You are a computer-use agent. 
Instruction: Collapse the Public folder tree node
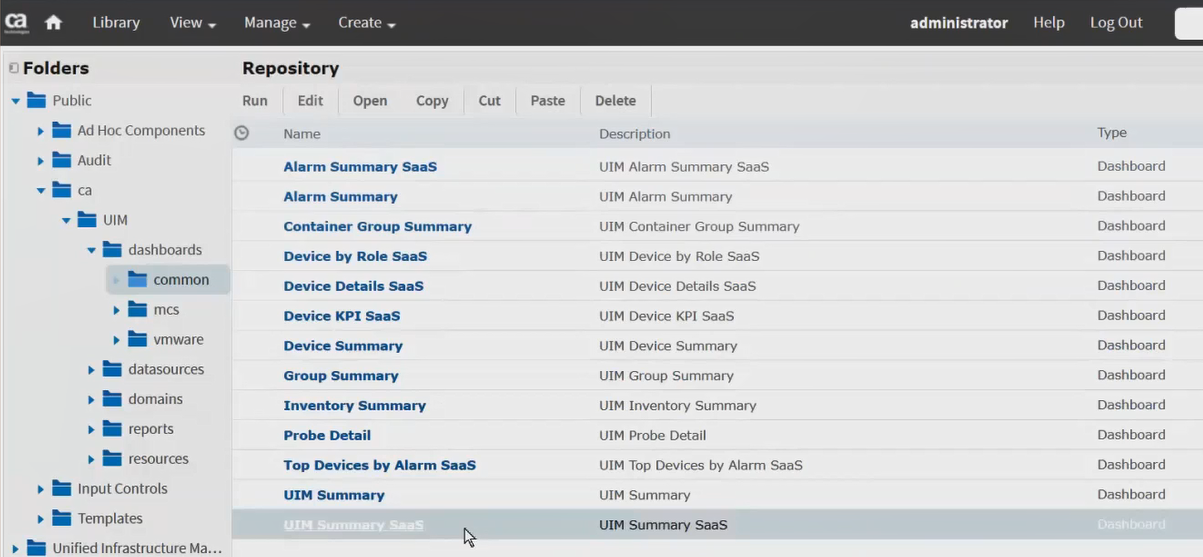tap(16, 101)
